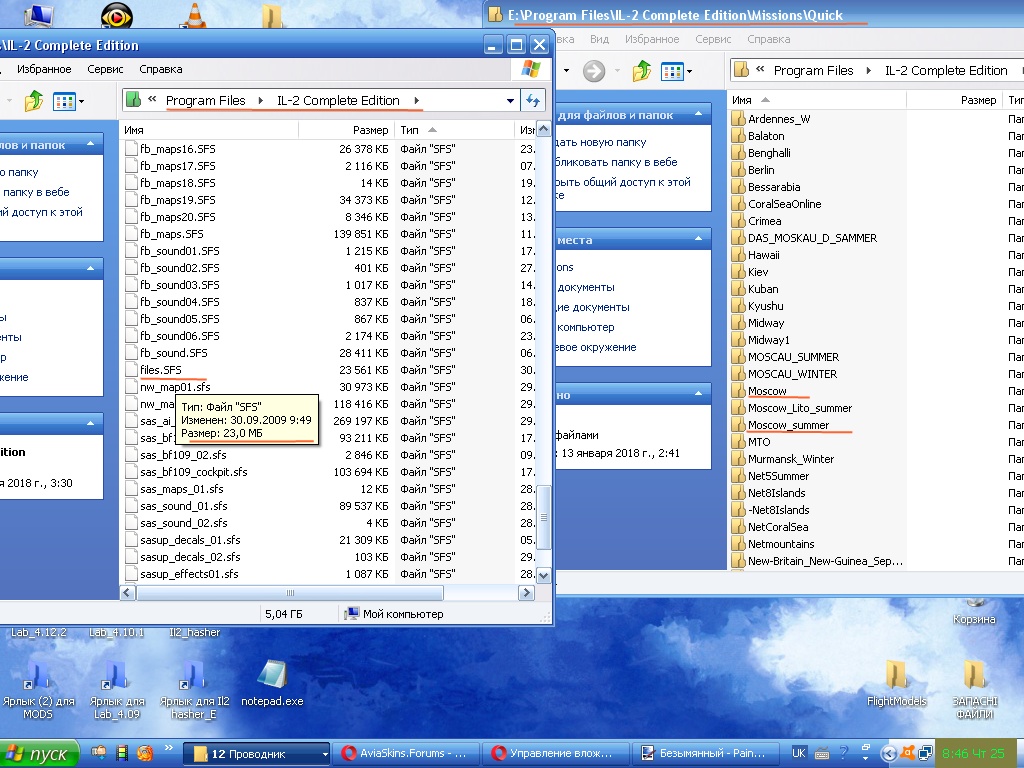
Task: Select file files.SFS
Action: (161, 370)
